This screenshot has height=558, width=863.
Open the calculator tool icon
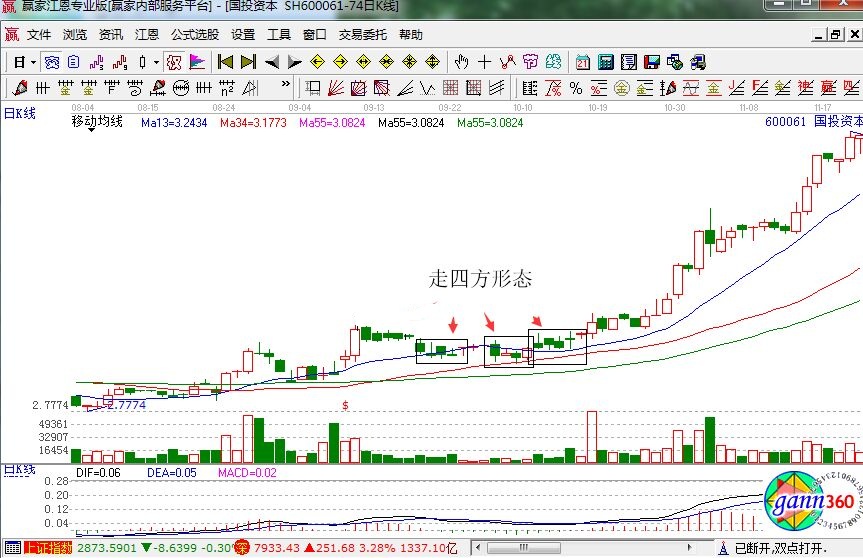tap(604, 62)
